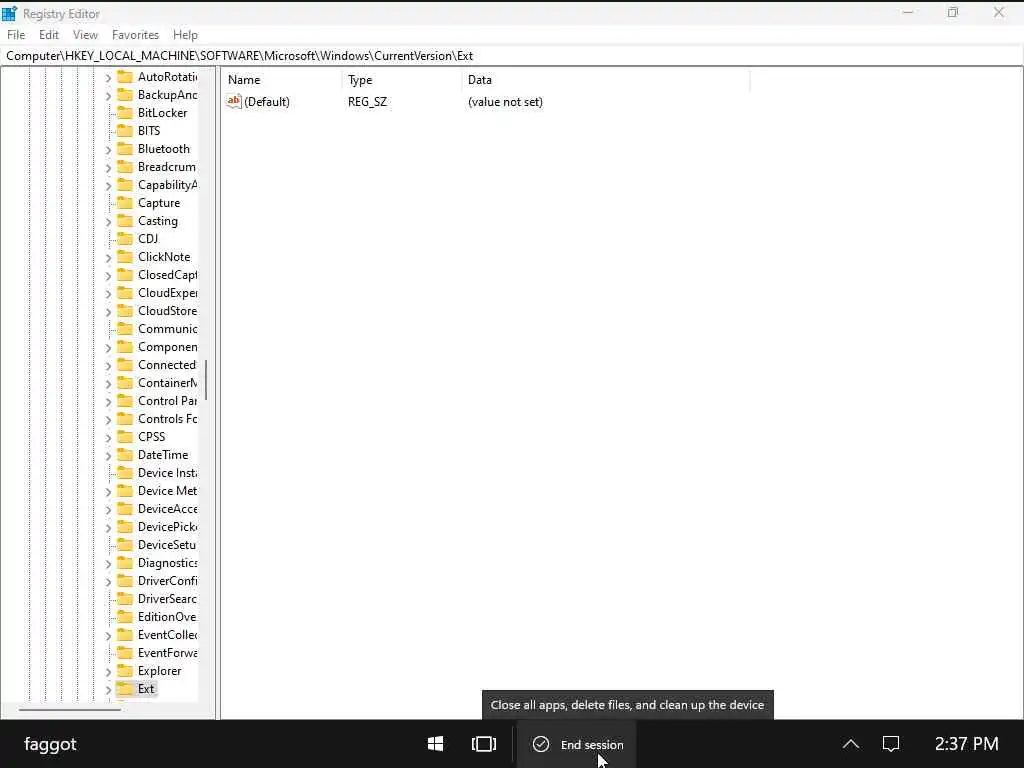Screen dimensions: 1024x768
Task: Click the 2:37 PM taskbar clock
Action: [967, 744]
